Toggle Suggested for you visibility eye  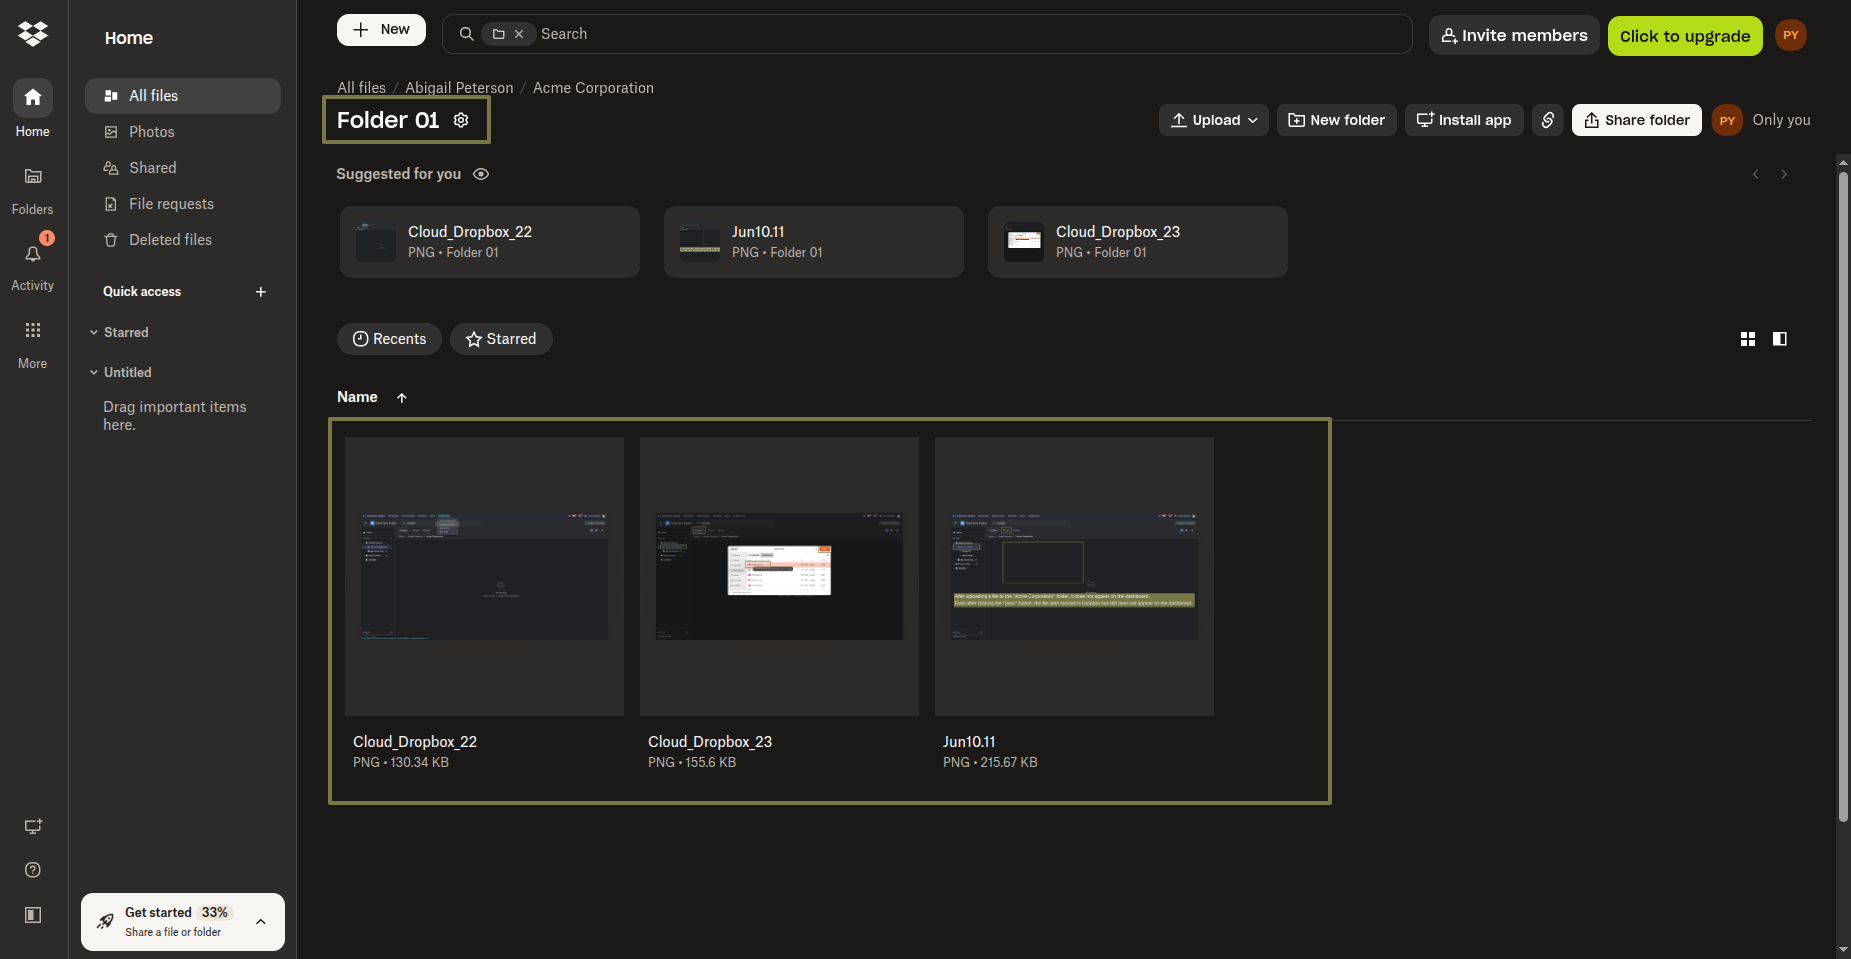(x=481, y=174)
